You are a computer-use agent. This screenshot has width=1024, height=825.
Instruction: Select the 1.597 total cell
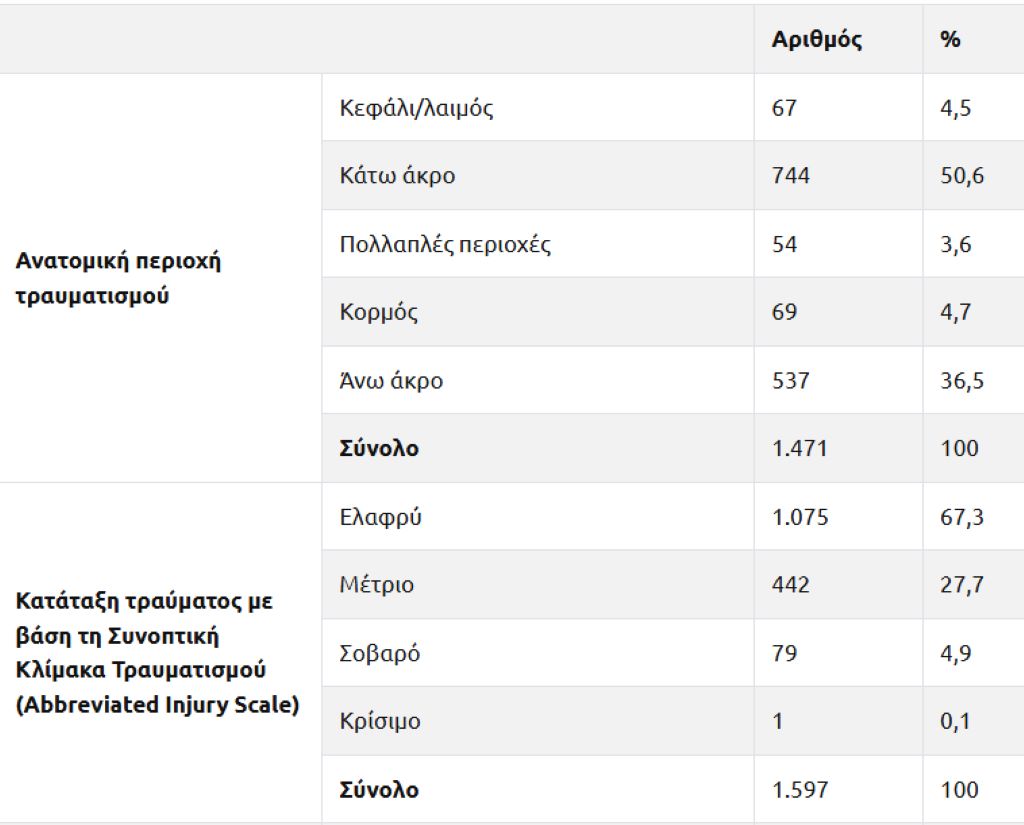click(799, 790)
